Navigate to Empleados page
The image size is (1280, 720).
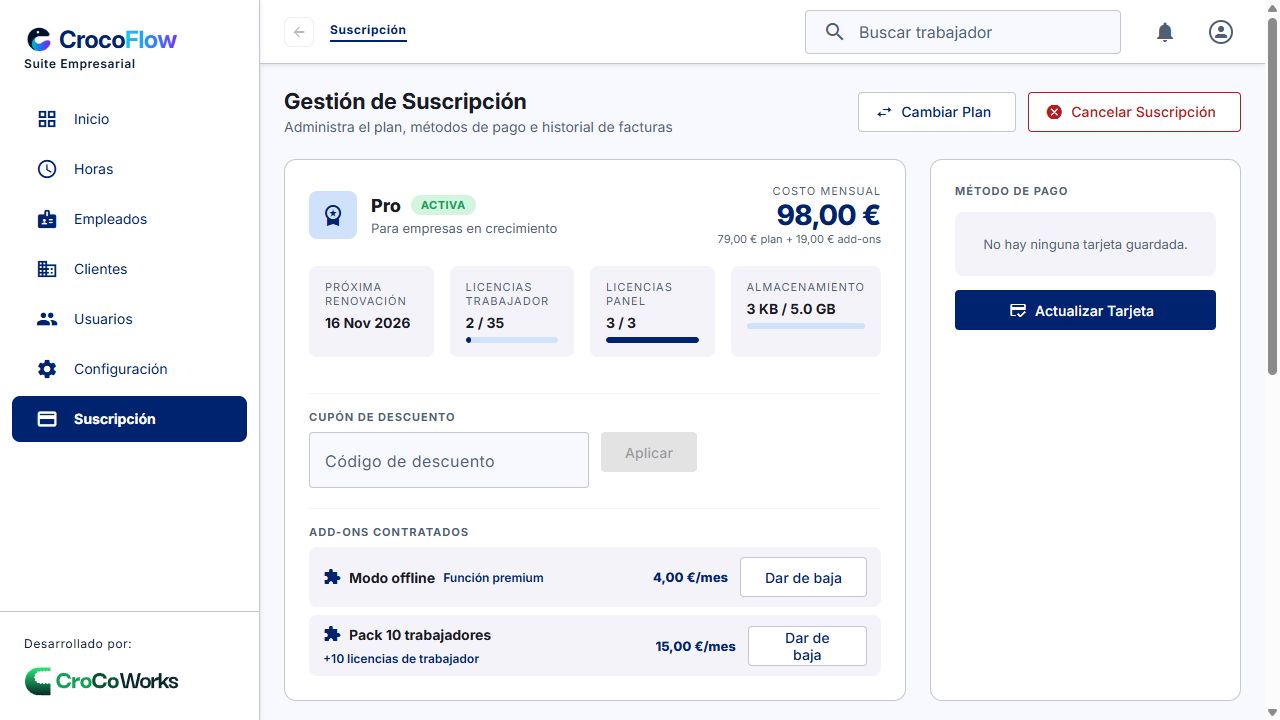(129, 219)
